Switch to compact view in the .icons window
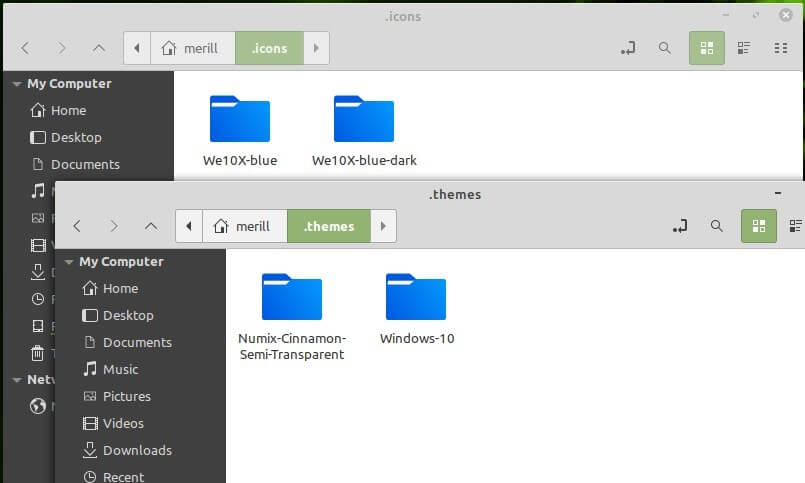Viewport: 805px width, 483px height. 781,48
